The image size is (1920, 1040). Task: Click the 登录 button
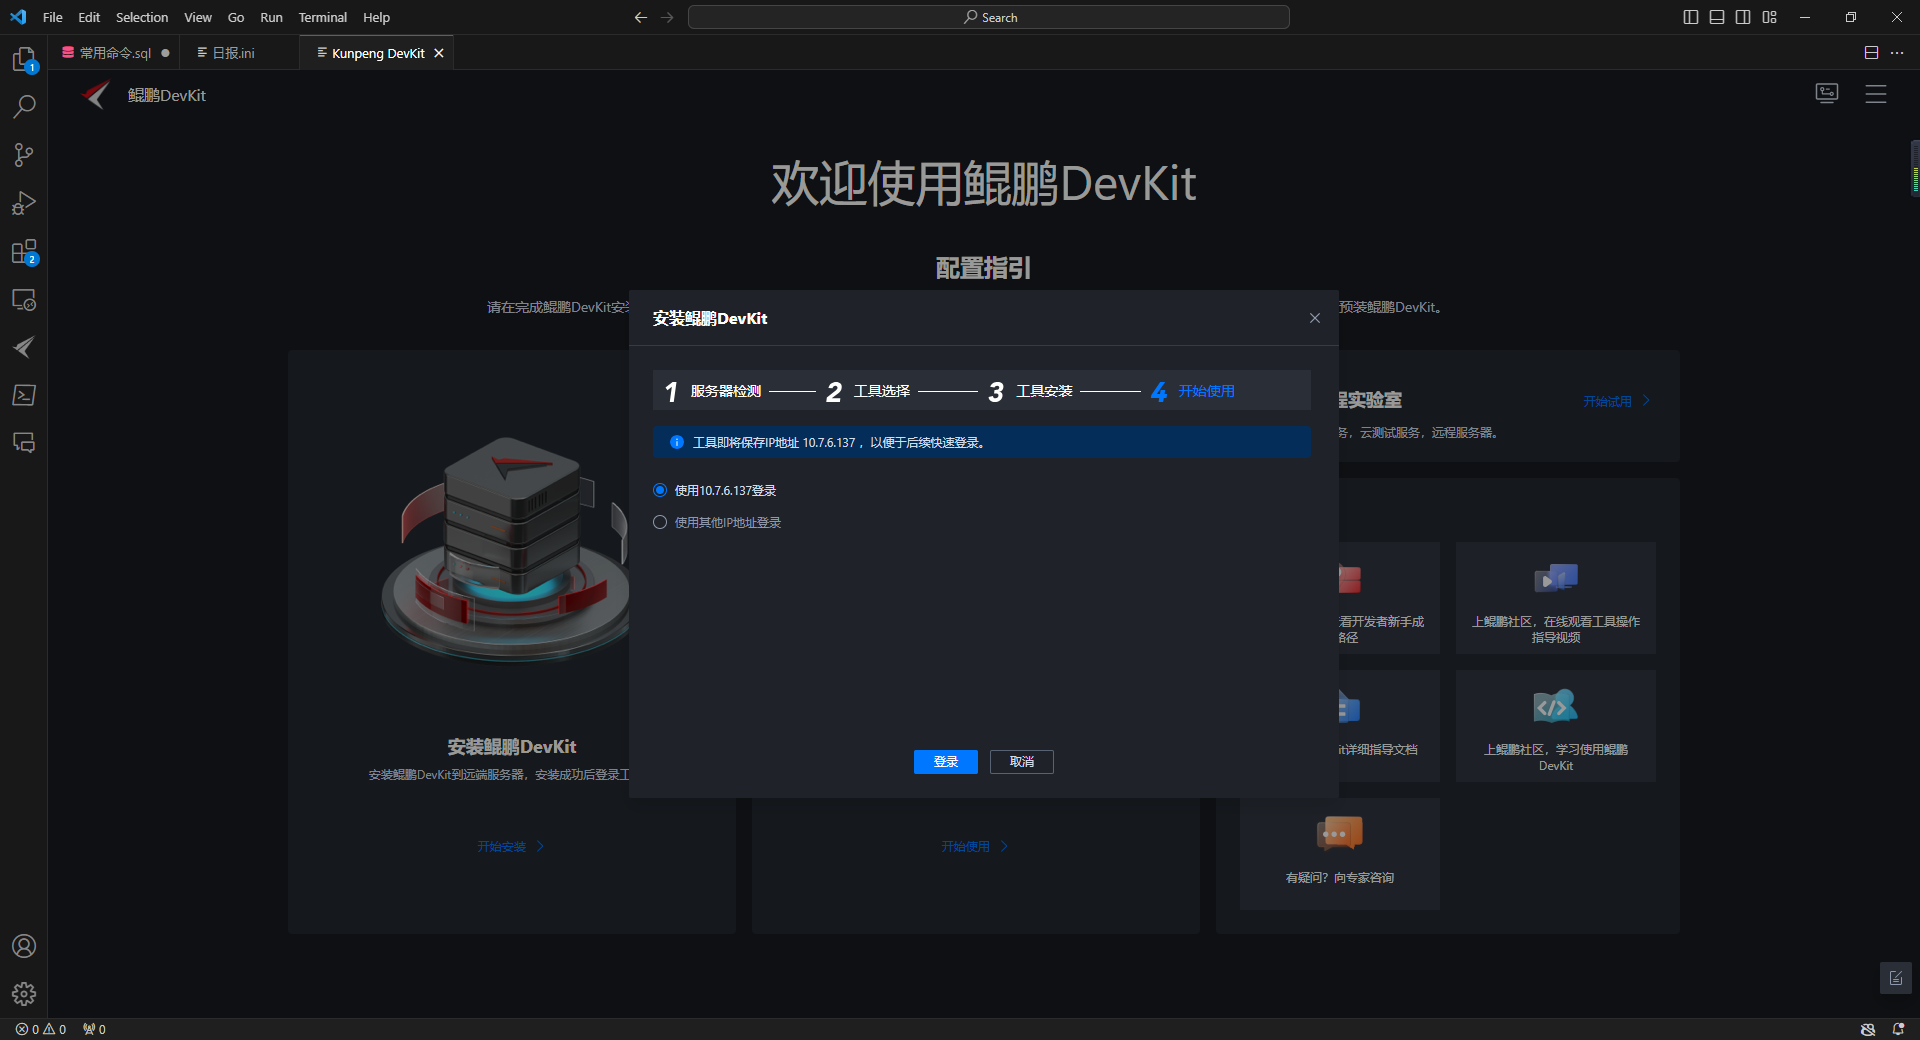pos(946,762)
